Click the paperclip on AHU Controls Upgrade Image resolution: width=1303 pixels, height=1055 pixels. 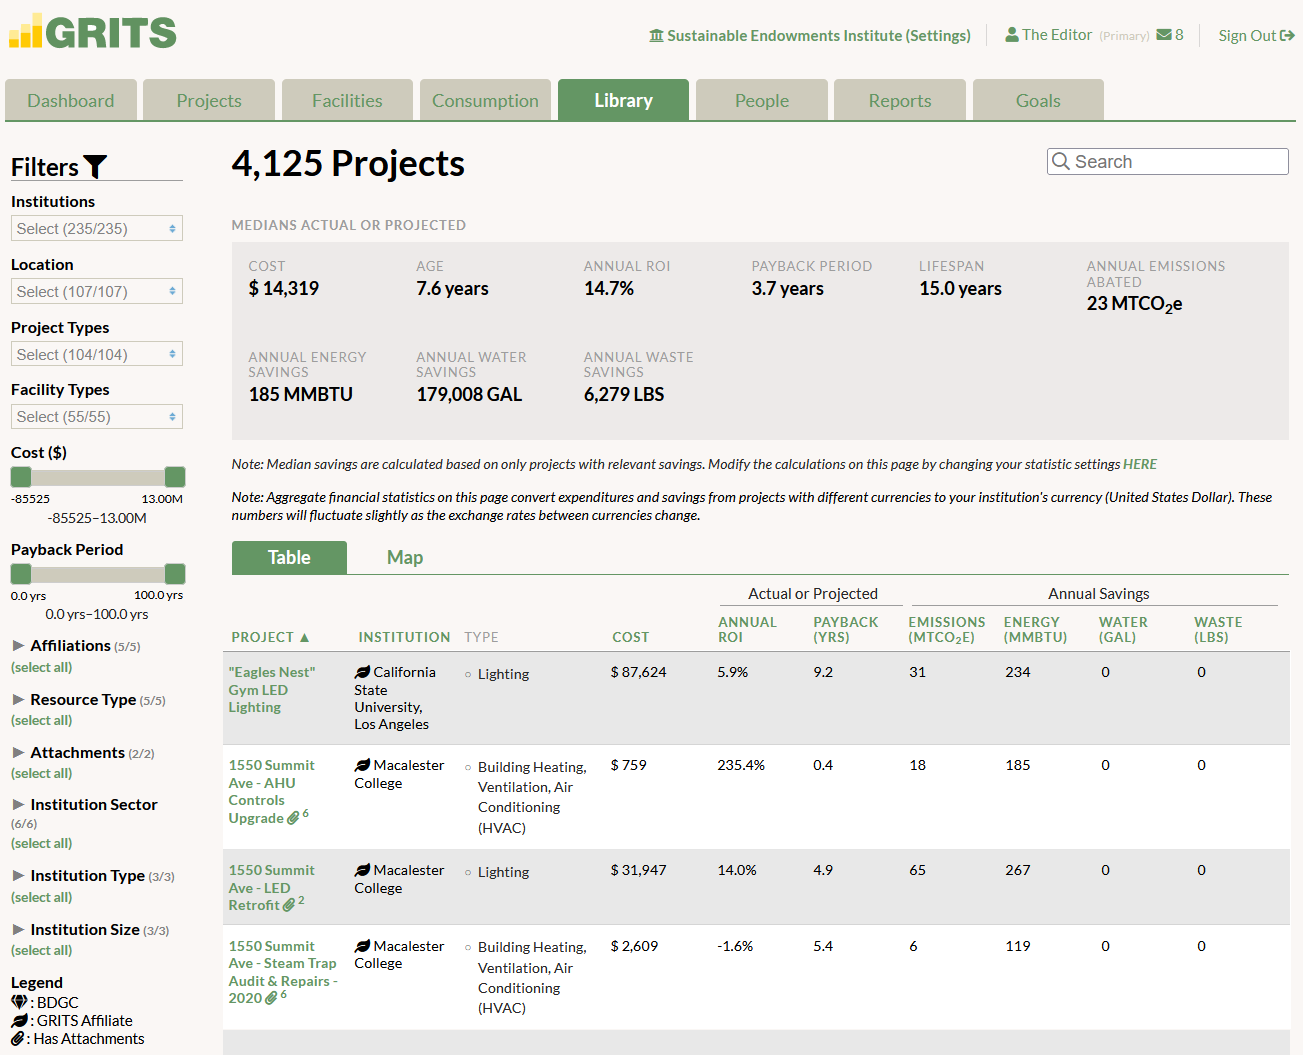tap(293, 818)
